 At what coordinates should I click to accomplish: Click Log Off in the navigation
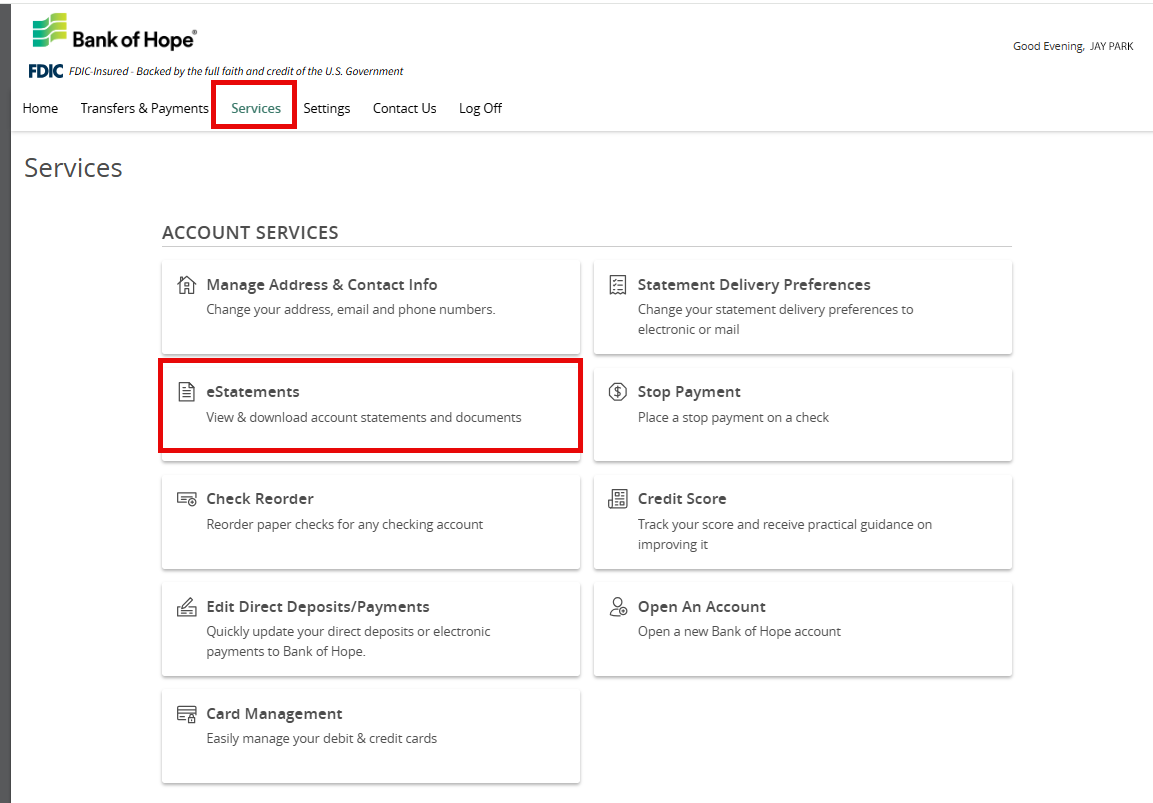pos(480,108)
